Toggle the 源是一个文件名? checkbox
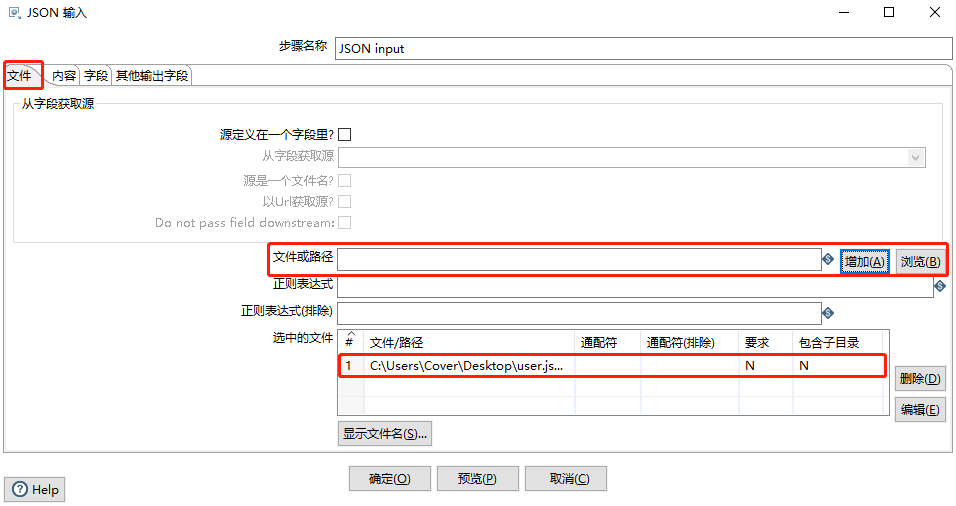 [x=345, y=180]
